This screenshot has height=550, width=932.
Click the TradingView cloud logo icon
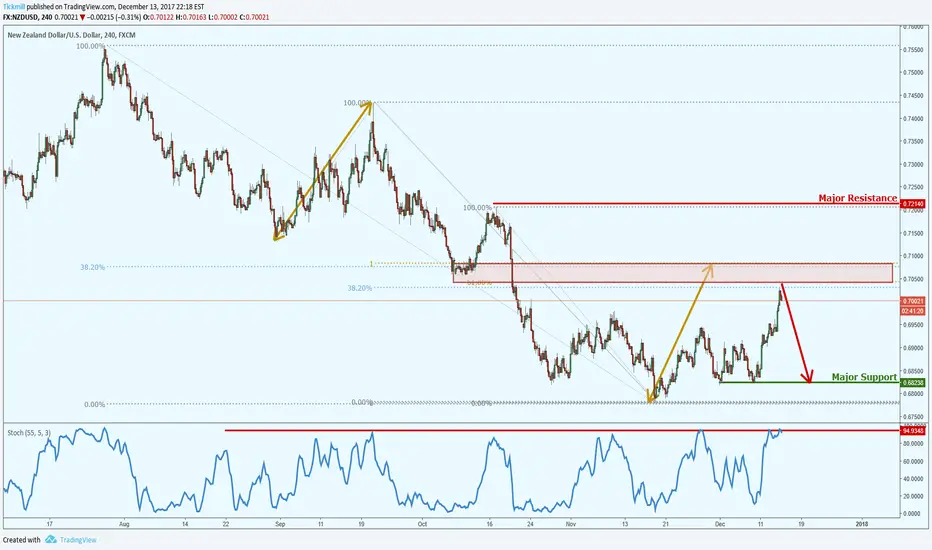pyautogui.click(x=51, y=539)
